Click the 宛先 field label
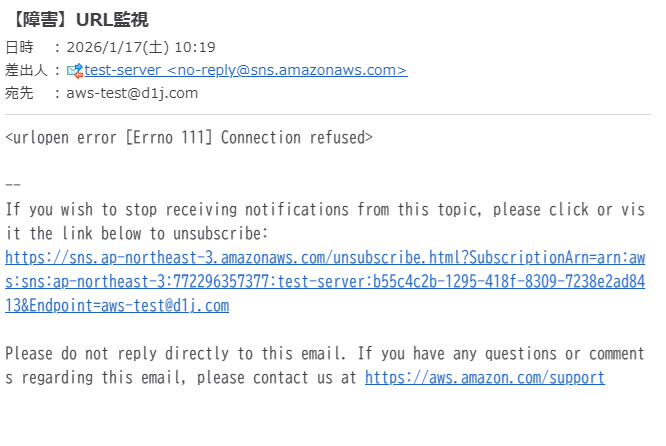The height and width of the screenshot is (446, 666). click(19, 93)
